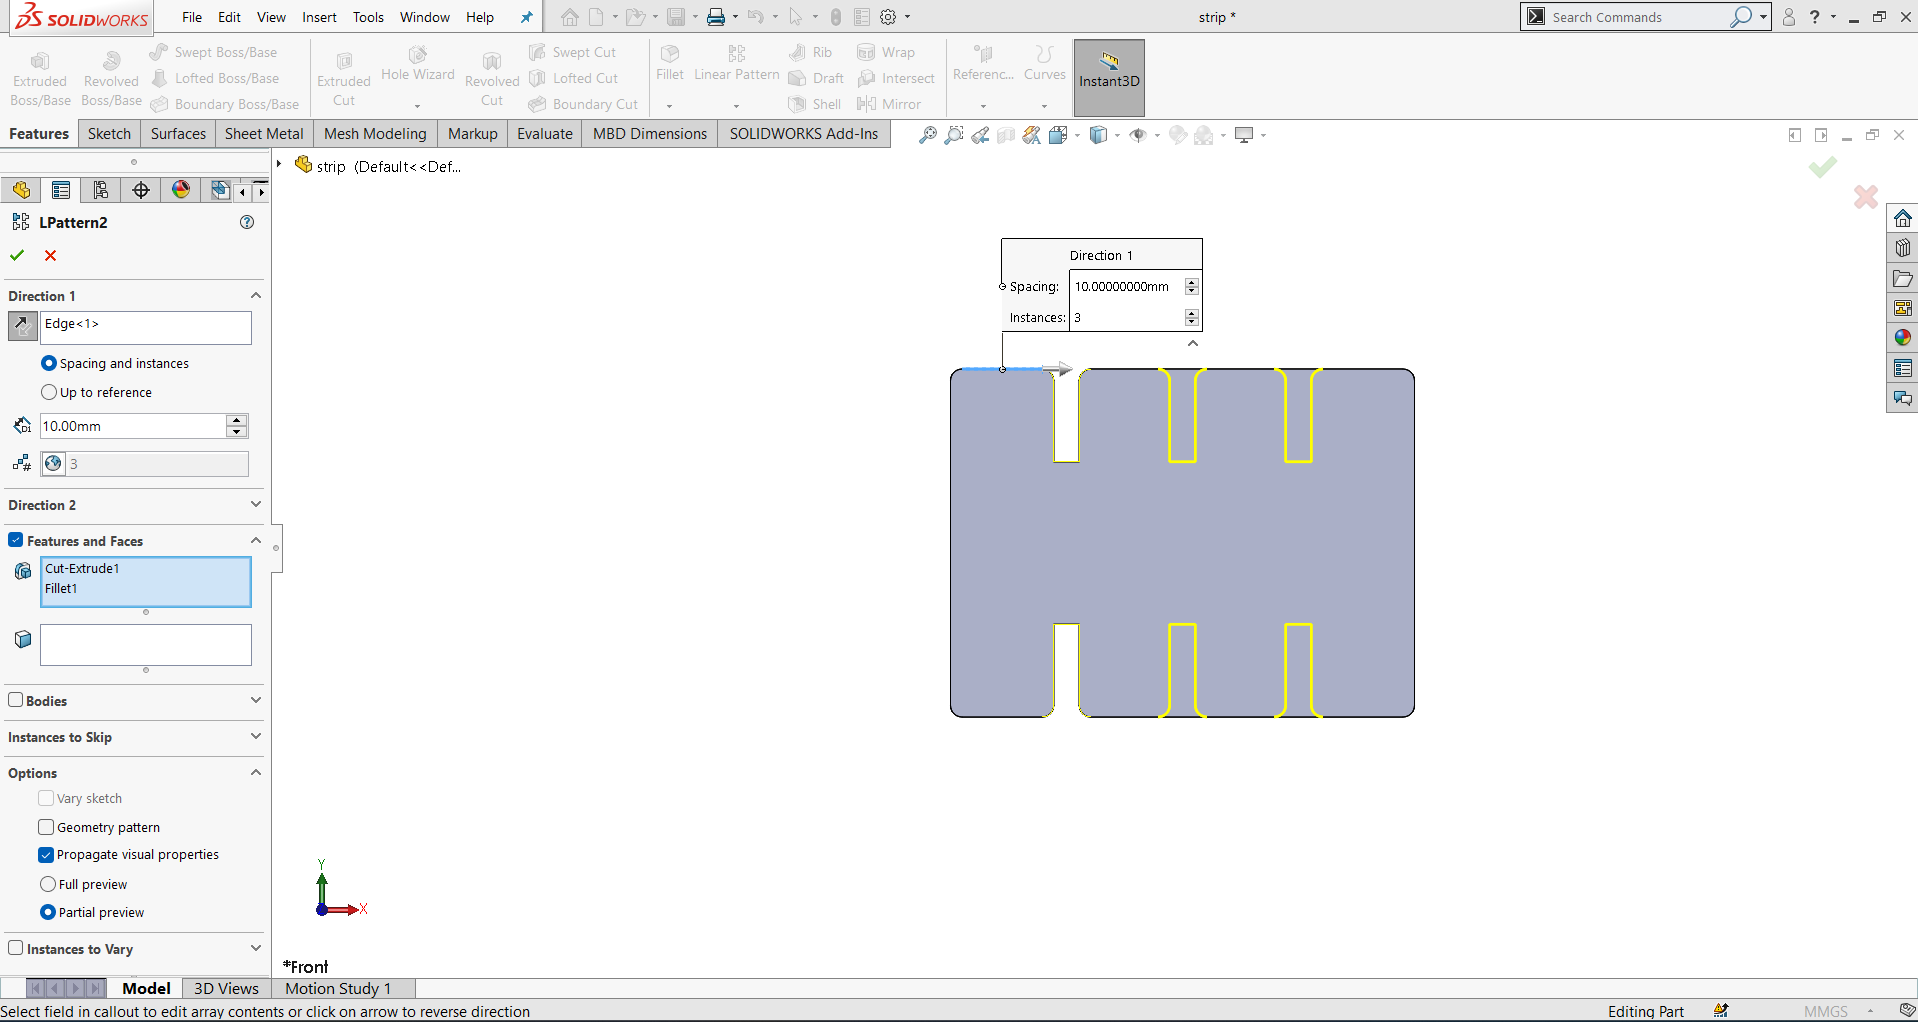Open LPattern2 help question mark
Screen dimensions: 1918x1022
(x=247, y=222)
